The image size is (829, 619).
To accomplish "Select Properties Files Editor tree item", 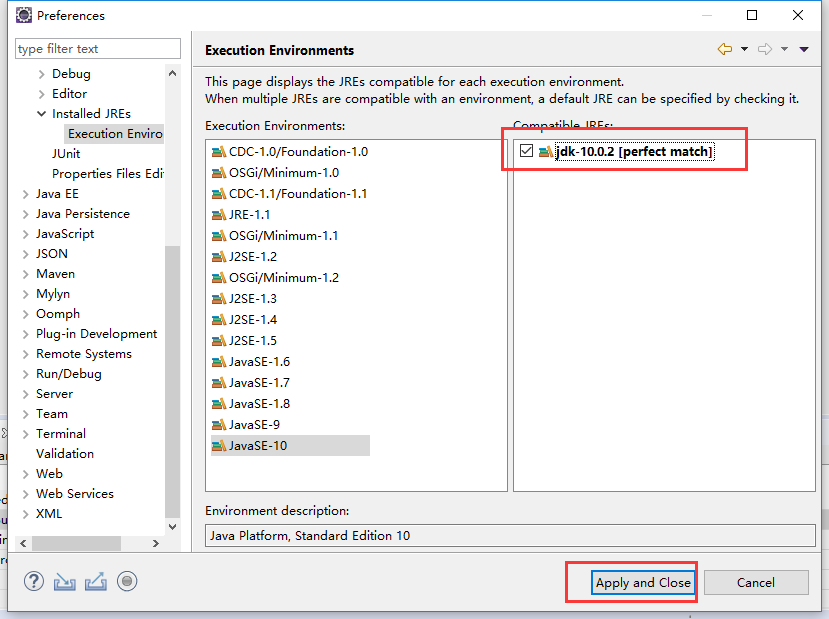I will 108,174.
